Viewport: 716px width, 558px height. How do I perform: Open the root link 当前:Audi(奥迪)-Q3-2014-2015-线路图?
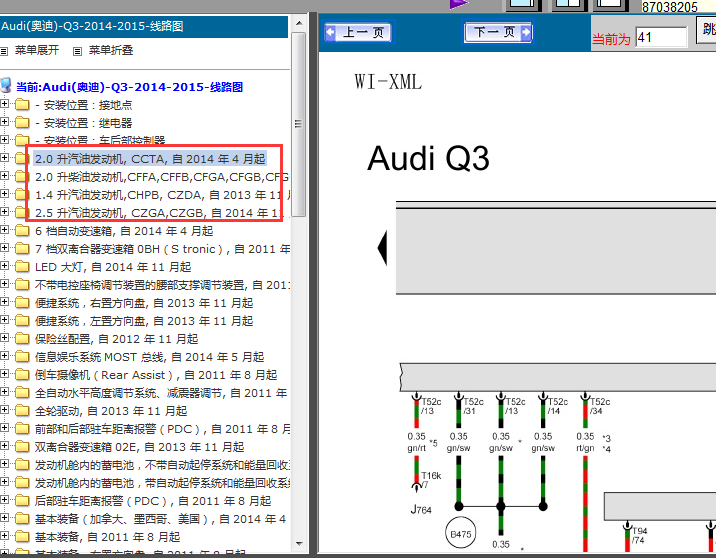(x=129, y=87)
